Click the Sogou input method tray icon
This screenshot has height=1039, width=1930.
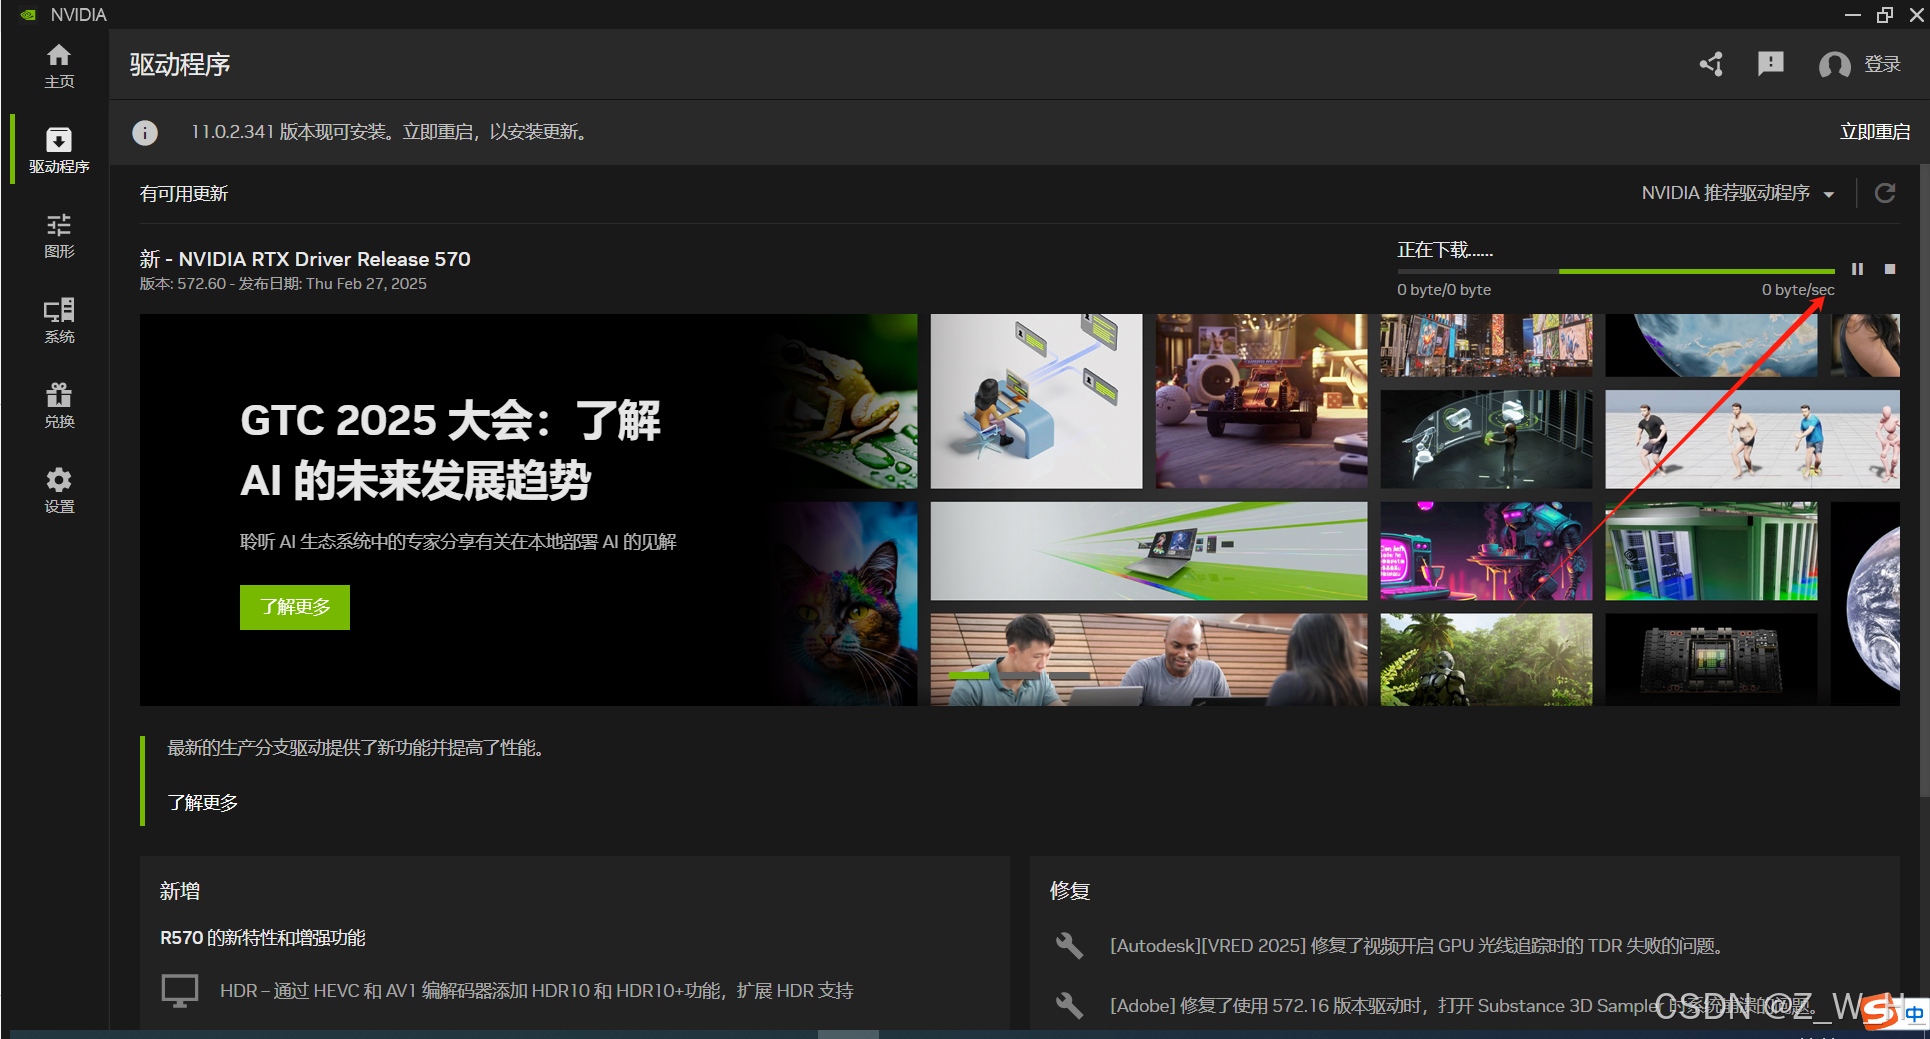[x=1879, y=1012]
